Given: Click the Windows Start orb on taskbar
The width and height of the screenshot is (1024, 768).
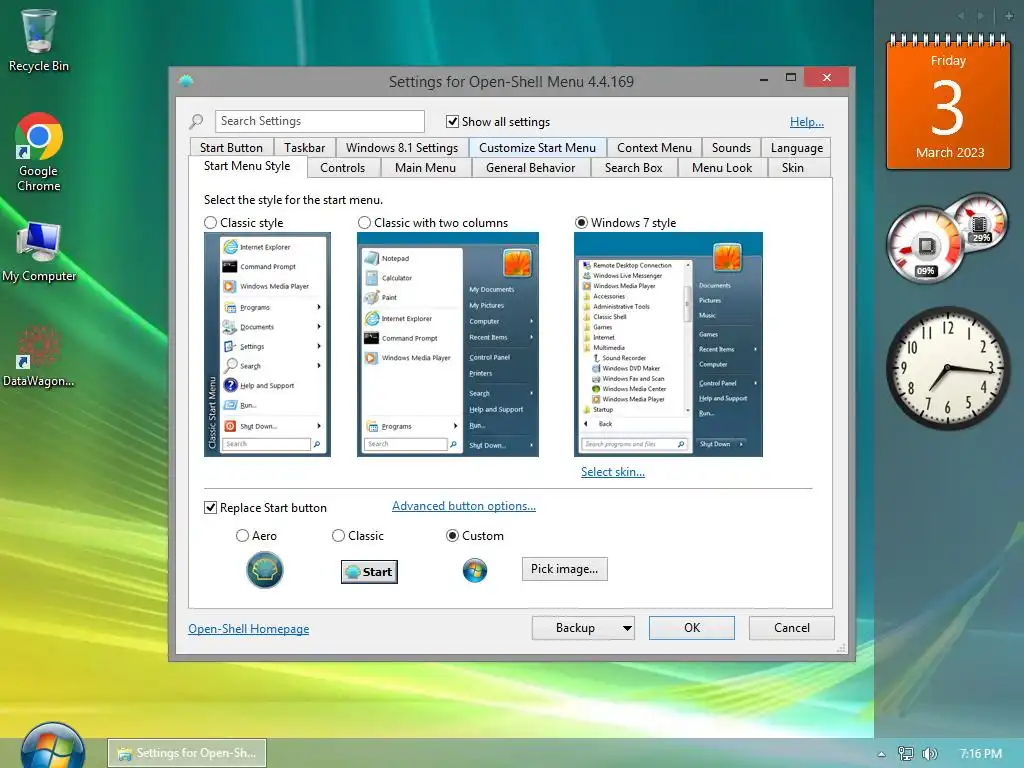Looking at the screenshot, I should (52, 748).
